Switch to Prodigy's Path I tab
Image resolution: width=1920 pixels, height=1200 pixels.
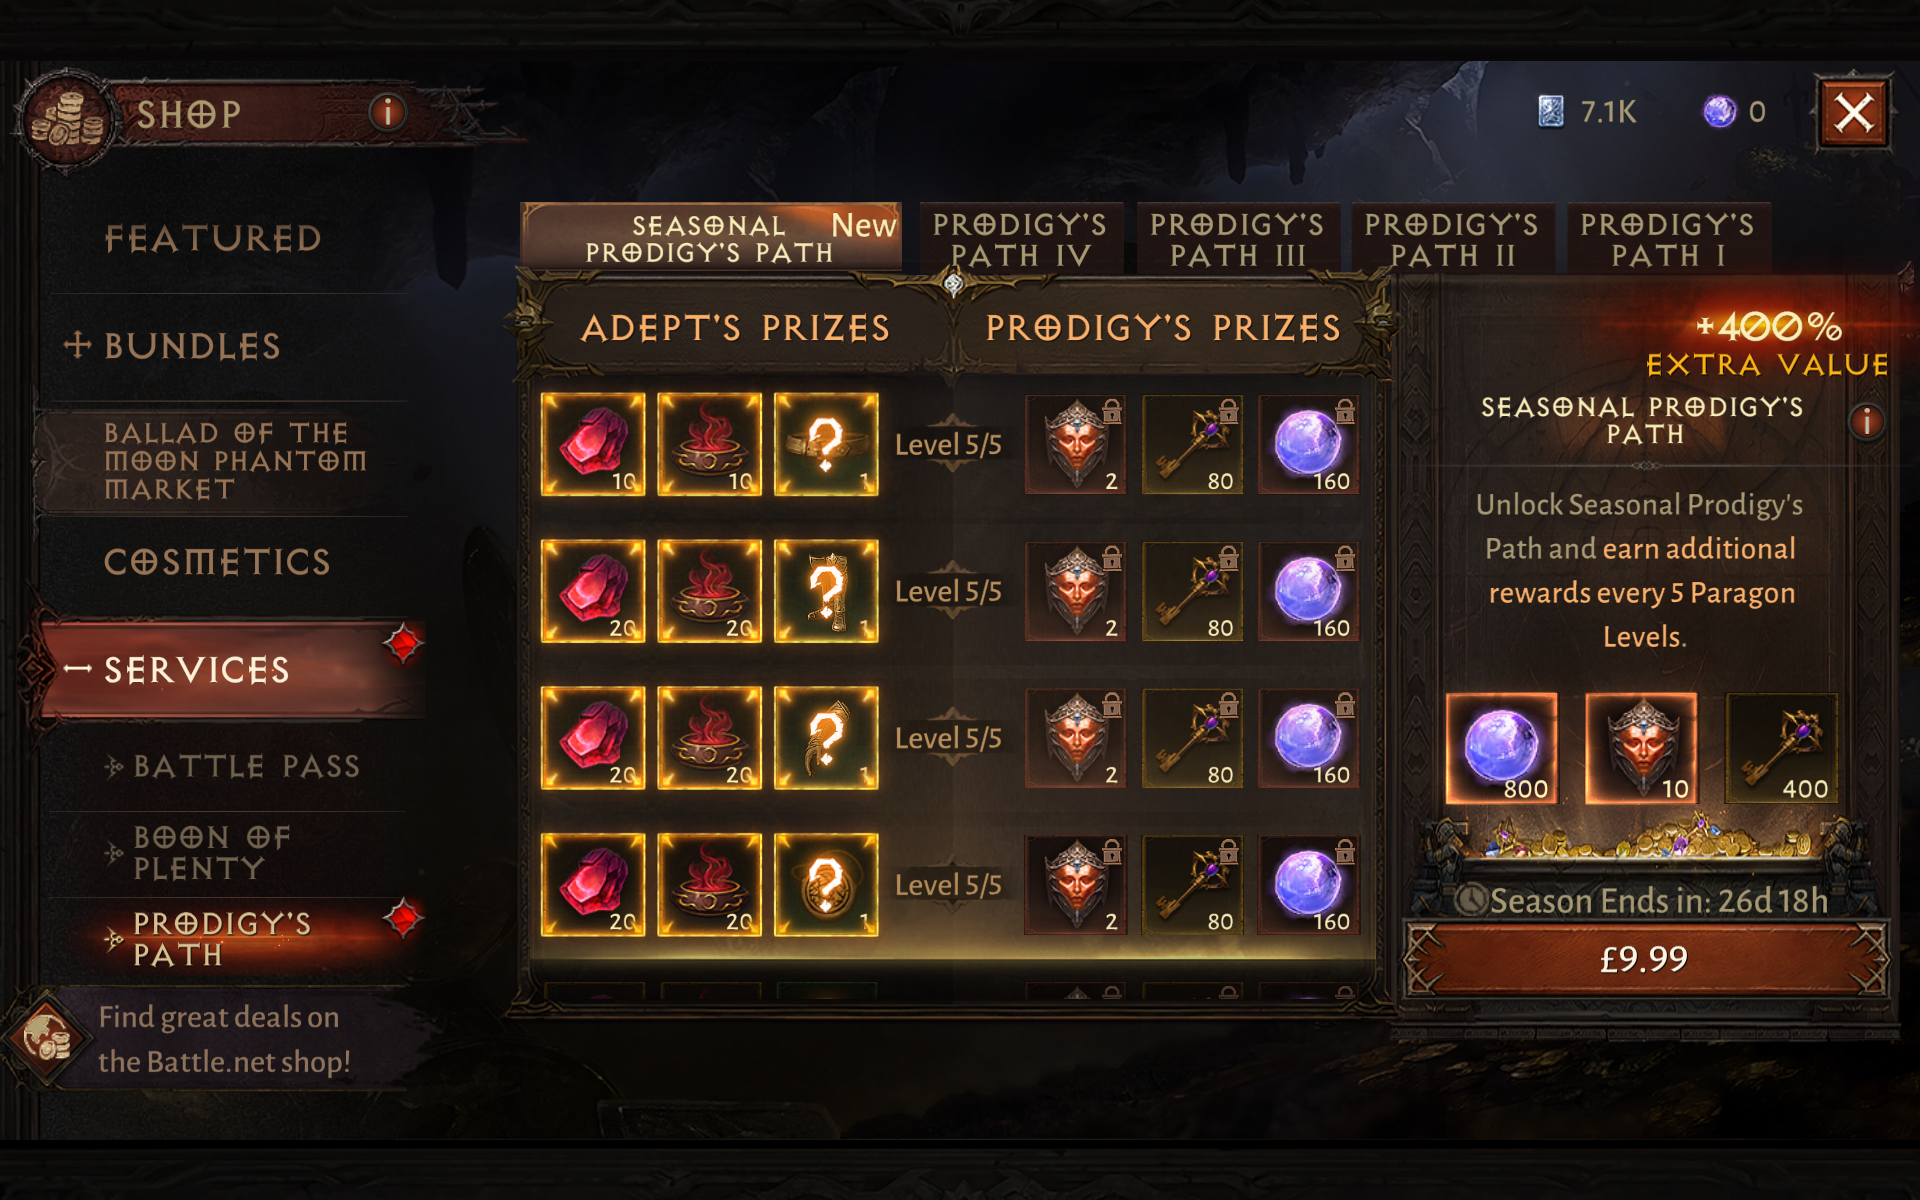coord(1667,239)
